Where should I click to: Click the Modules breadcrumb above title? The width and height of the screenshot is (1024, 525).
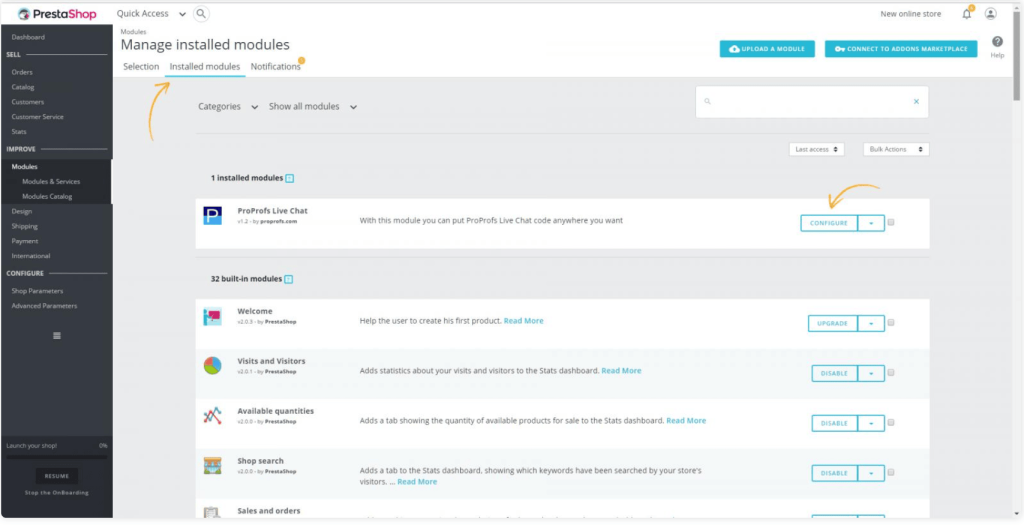point(133,31)
